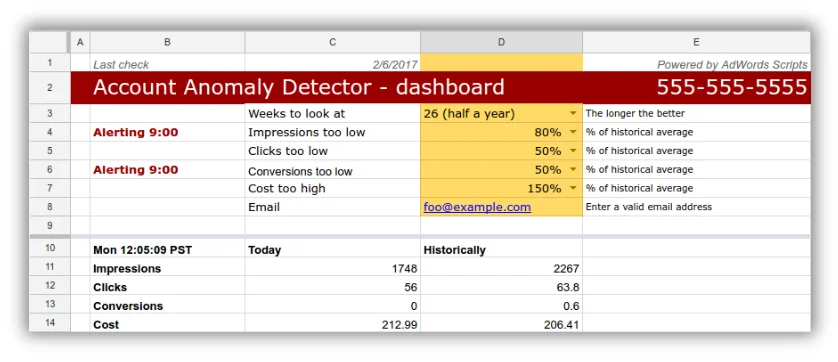Viewport: 838px width, 362px height.
Task: Open the Cost too high 150% dropdown arrow
Action: coord(573,188)
